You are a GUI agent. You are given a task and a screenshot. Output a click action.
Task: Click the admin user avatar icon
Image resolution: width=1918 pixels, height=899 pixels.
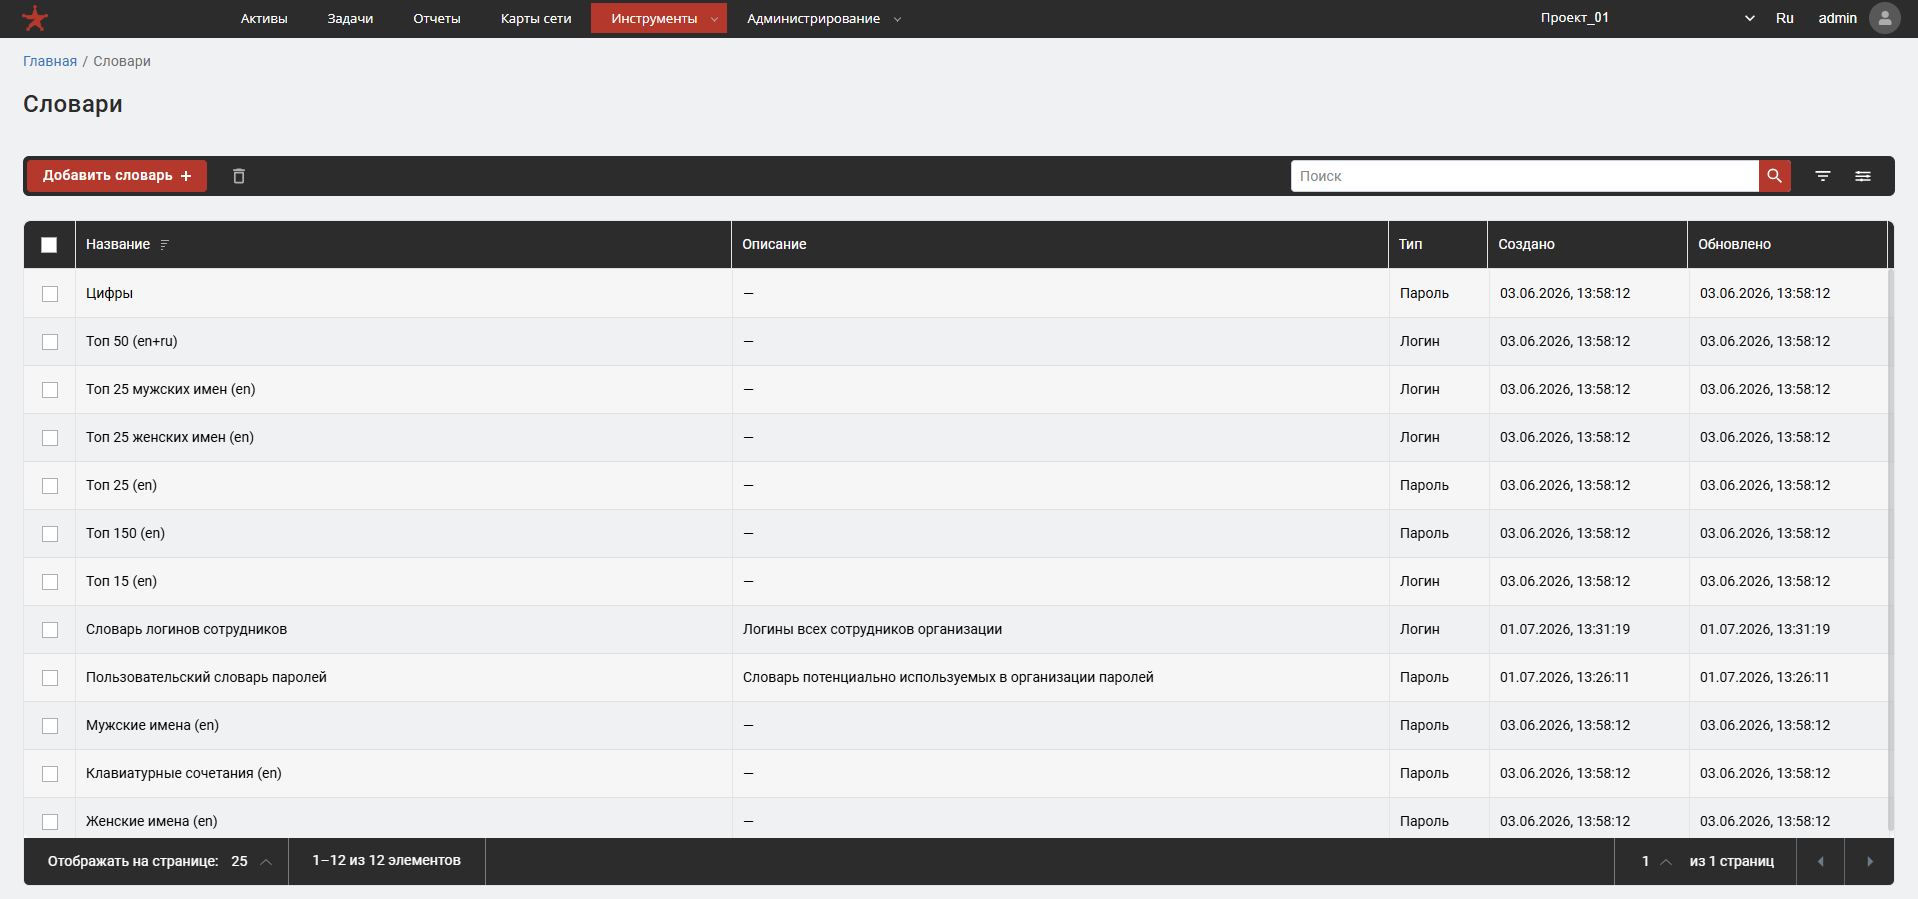[x=1884, y=18]
